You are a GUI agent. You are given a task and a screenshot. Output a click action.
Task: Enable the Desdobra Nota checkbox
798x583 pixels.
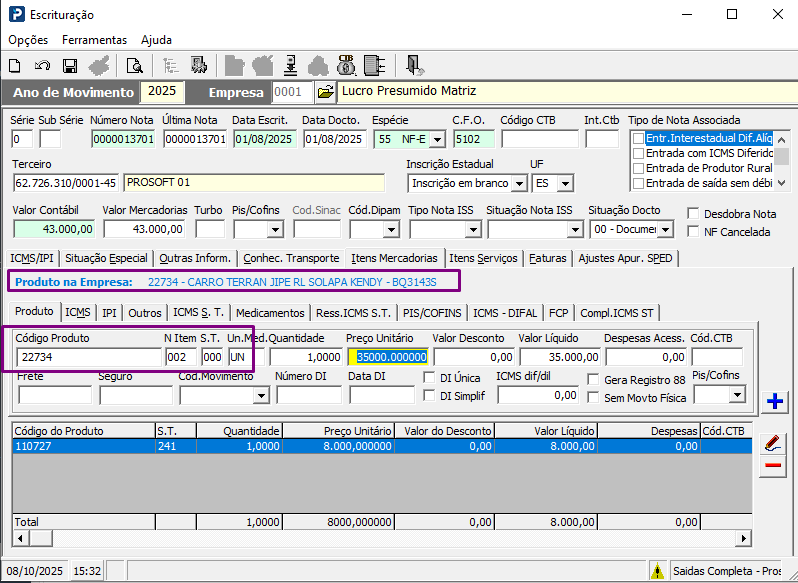click(694, 214)
